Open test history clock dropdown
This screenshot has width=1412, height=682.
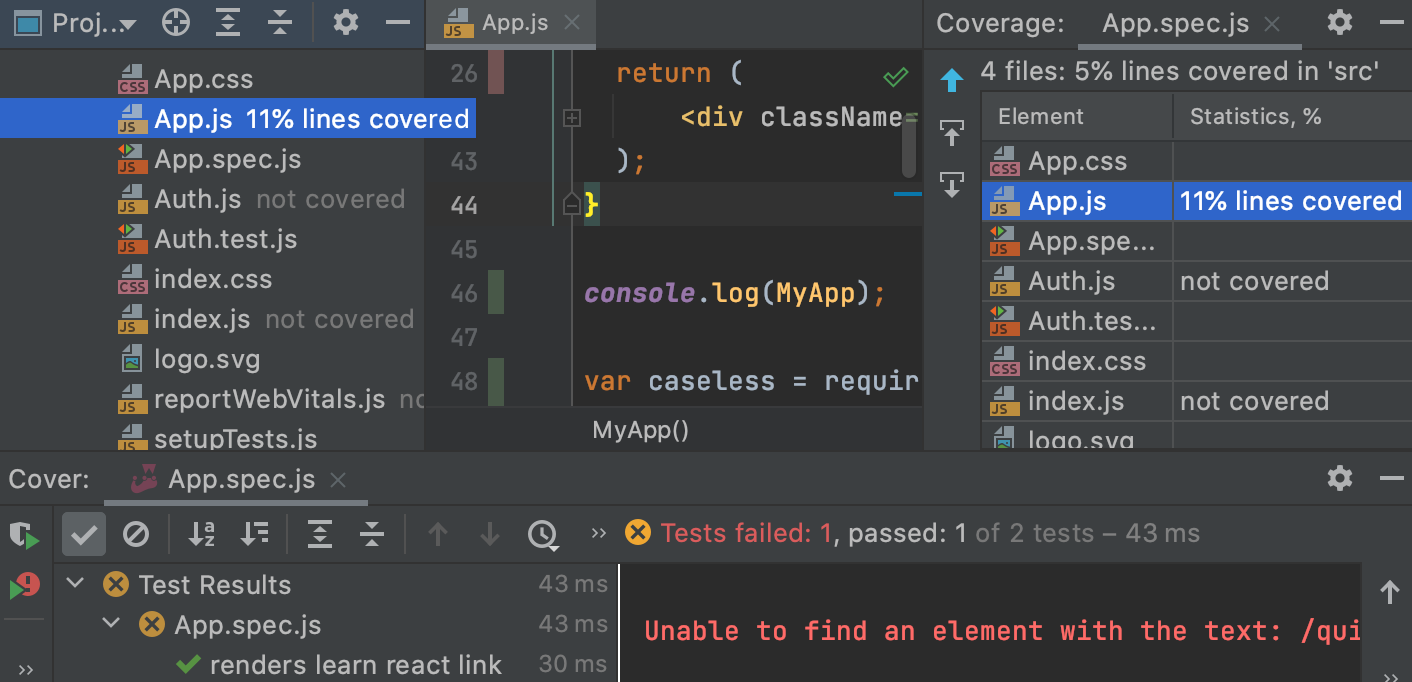pyautogui.click(x=543, y=535)
